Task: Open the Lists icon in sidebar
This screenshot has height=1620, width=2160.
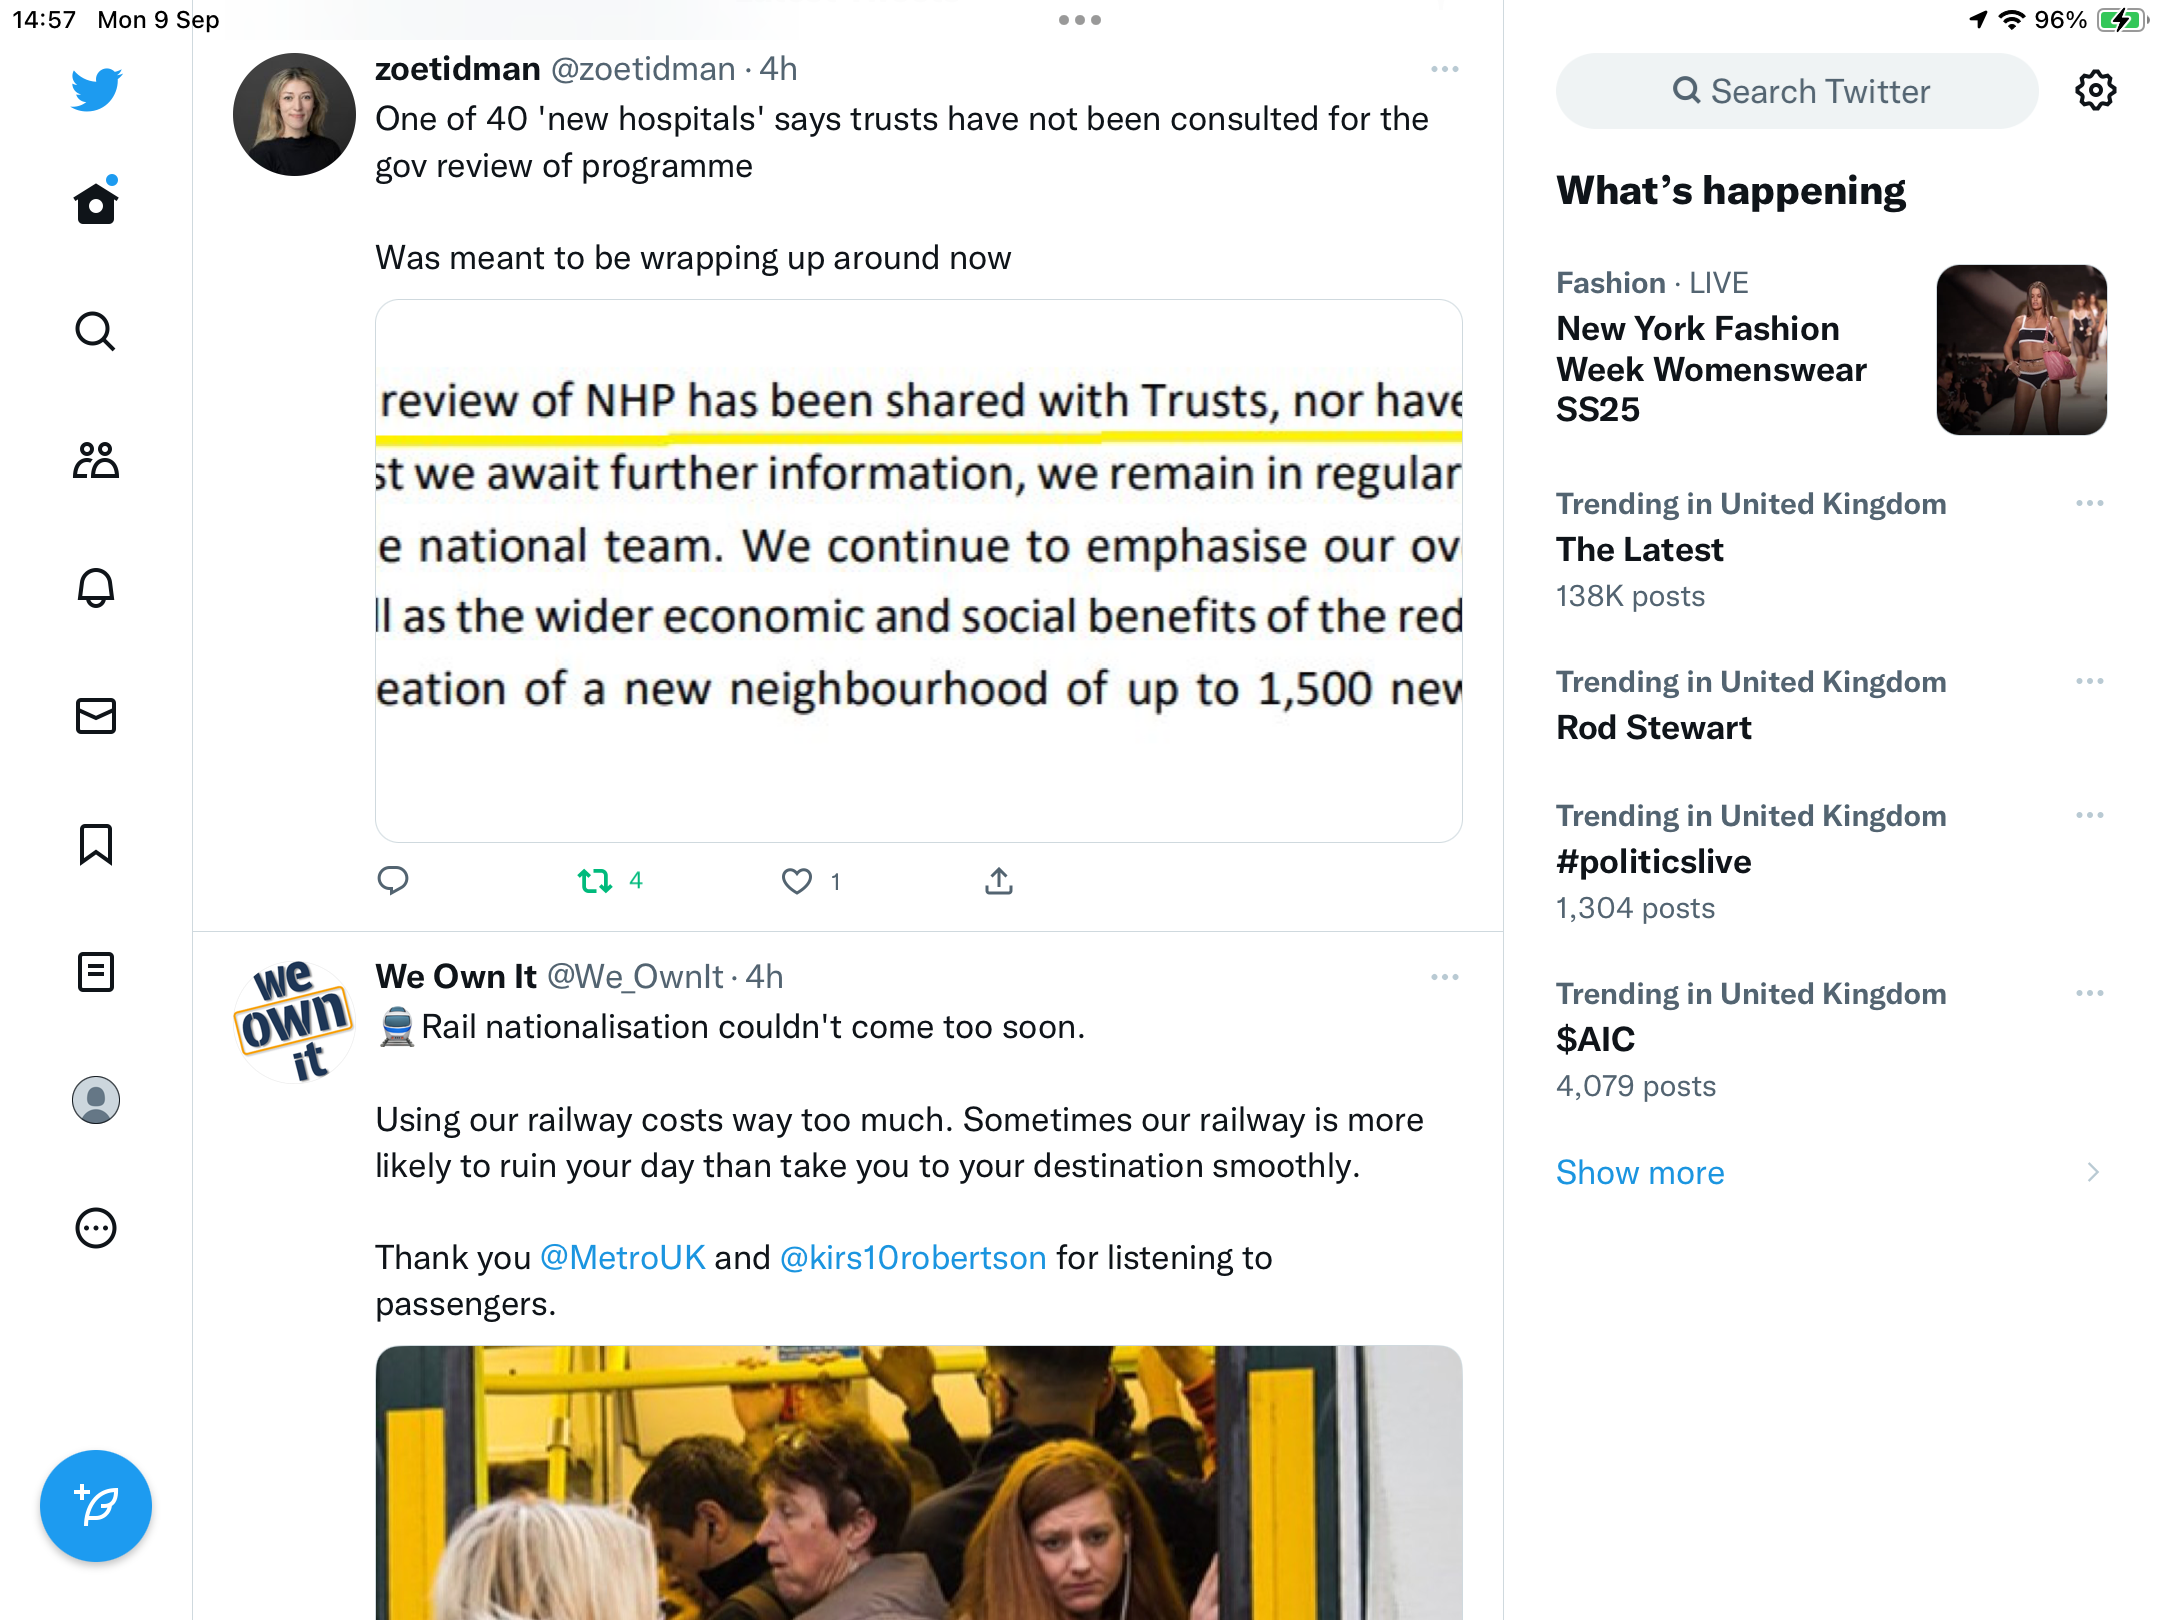Action: [x=96, y=972]
